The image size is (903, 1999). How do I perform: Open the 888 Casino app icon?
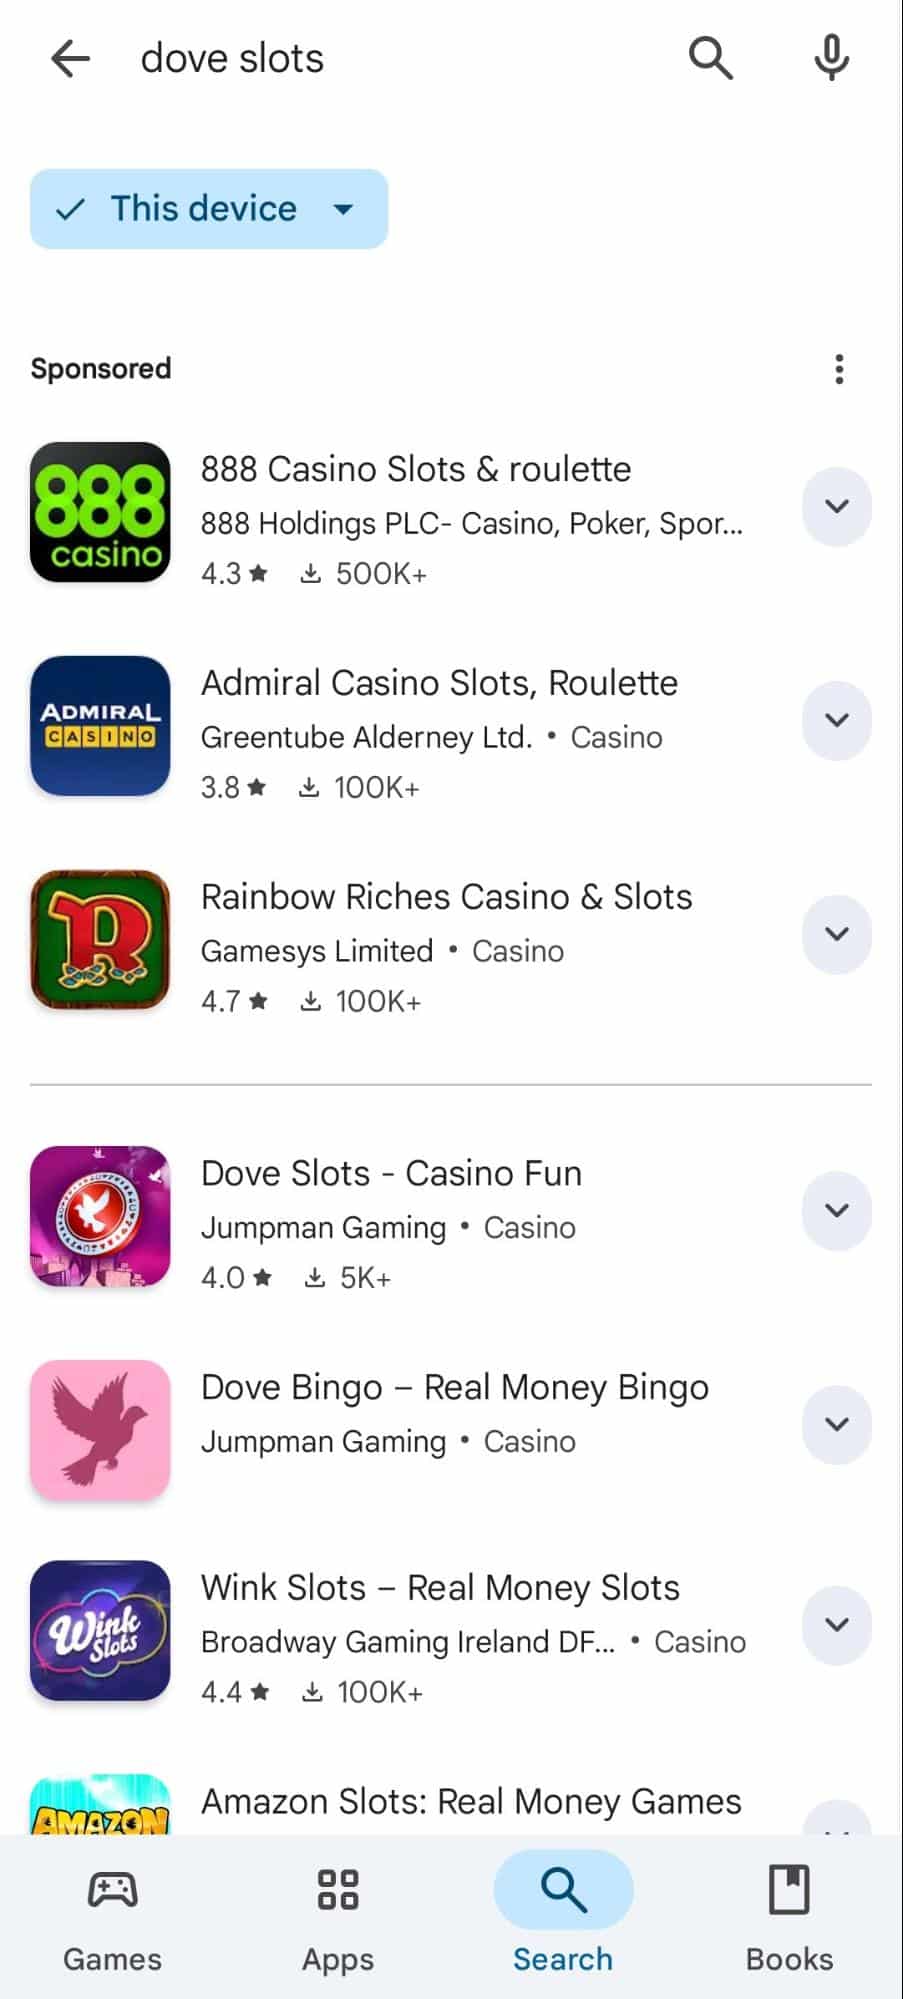100,512
